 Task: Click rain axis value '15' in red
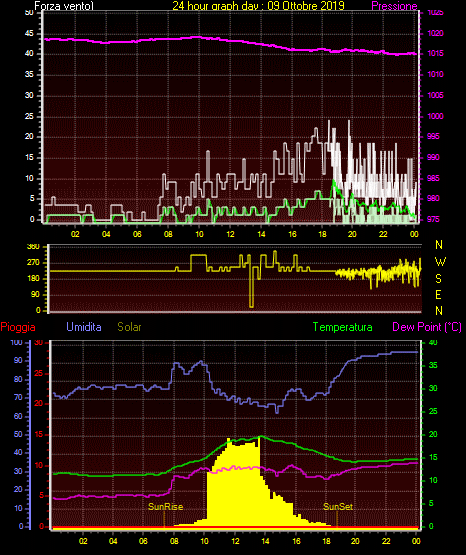pyautogui.click(x=39, y=434)
